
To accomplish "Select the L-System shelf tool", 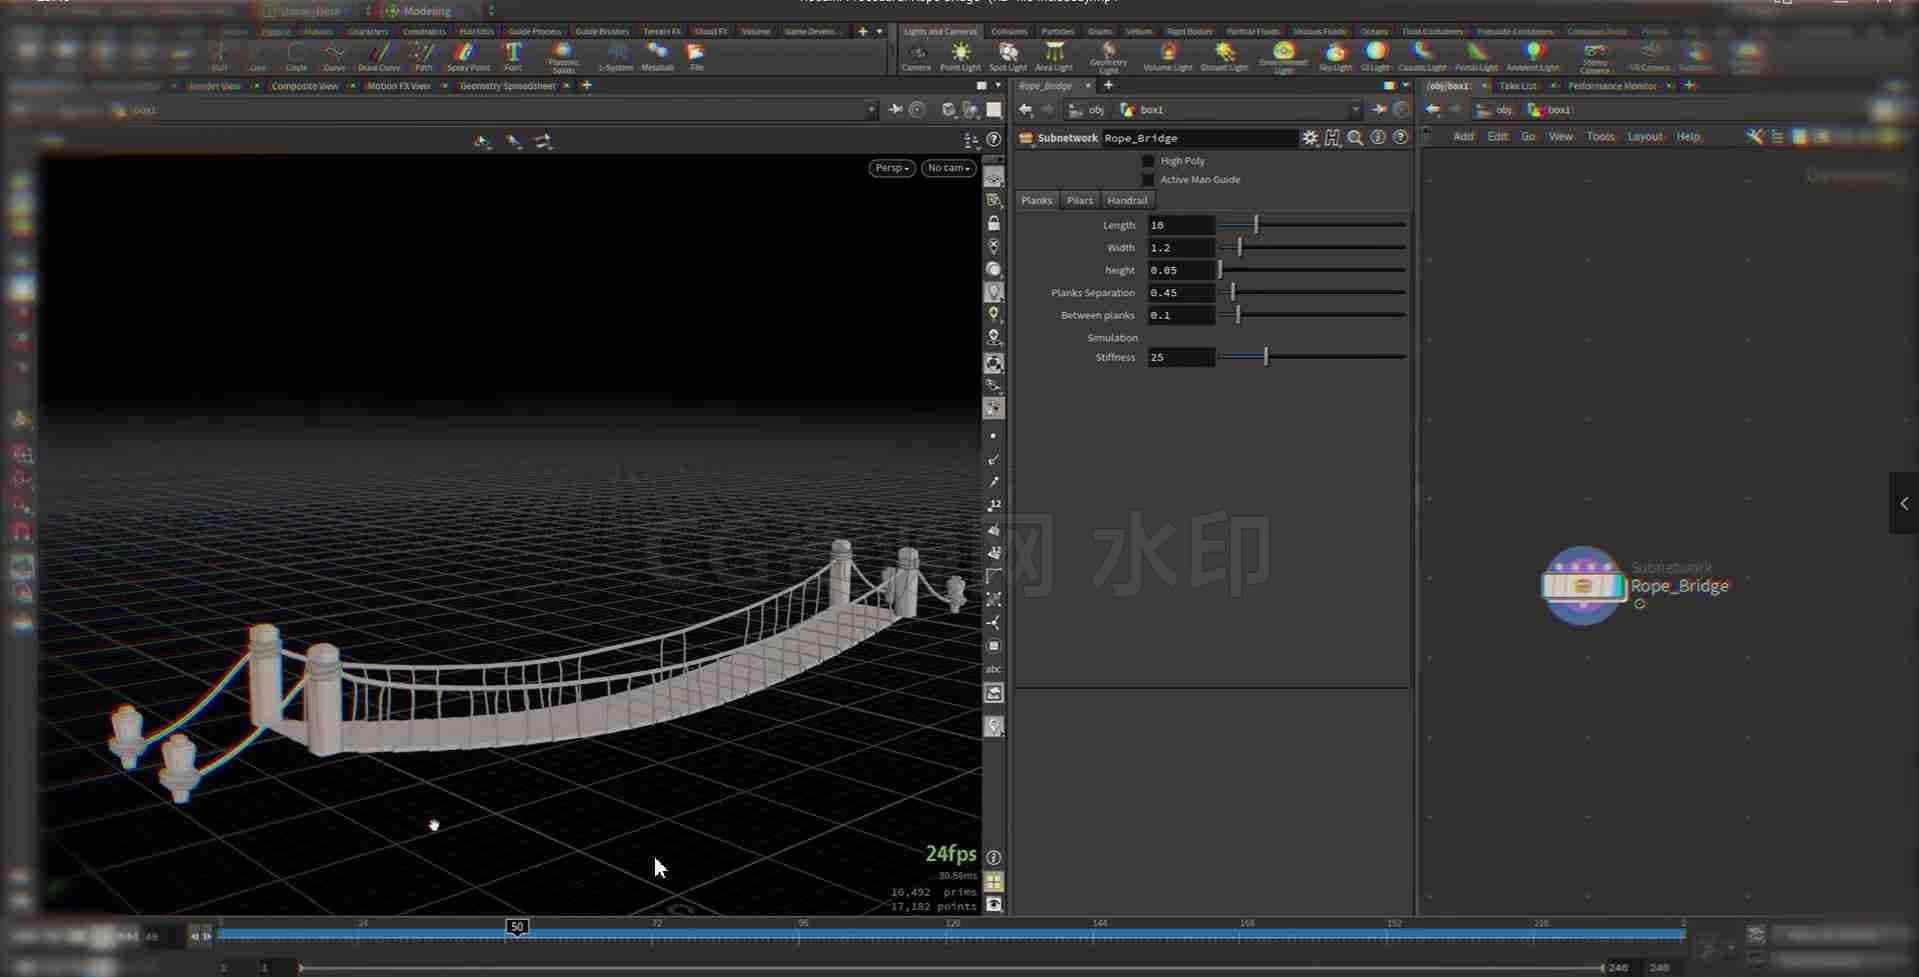I will [x=615, y=57].
